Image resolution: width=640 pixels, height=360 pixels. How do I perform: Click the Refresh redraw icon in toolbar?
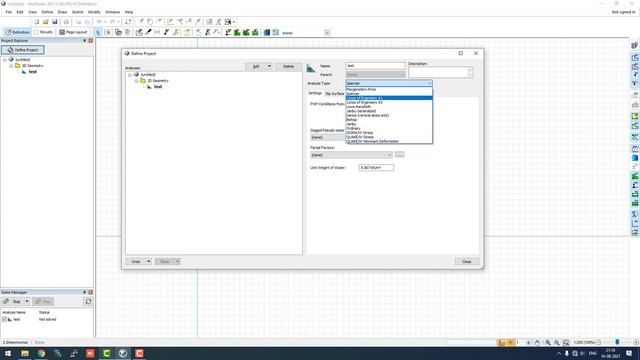pyautogui.click(x=128, y=22)
